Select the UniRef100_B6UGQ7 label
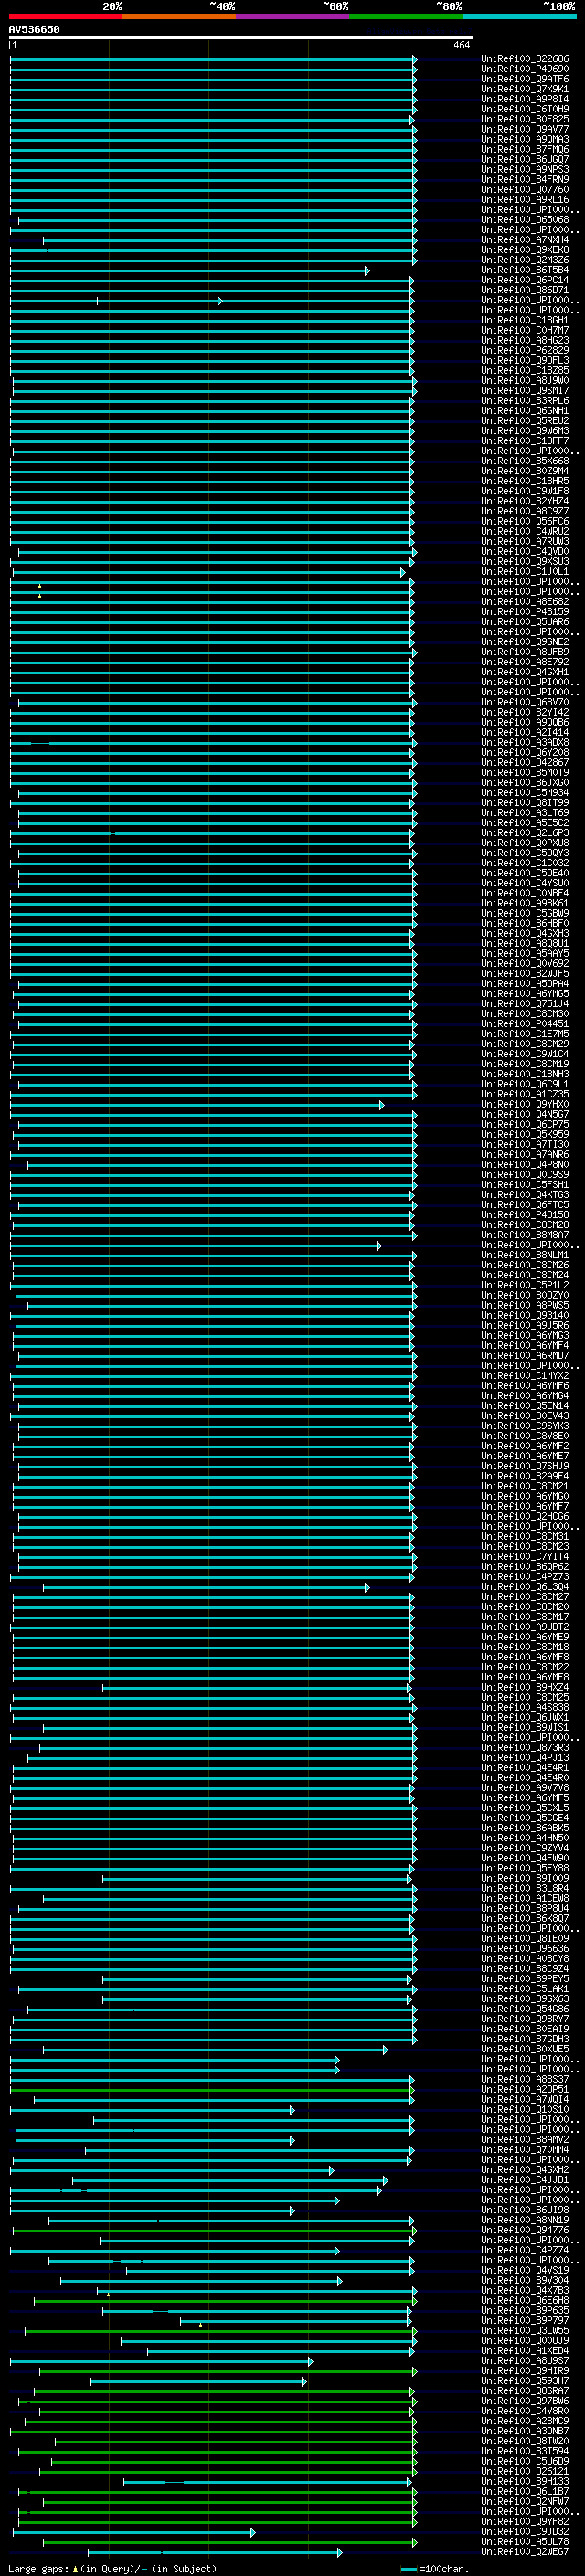The height and width of the screenshot is (2576, 585). point(524,159)
